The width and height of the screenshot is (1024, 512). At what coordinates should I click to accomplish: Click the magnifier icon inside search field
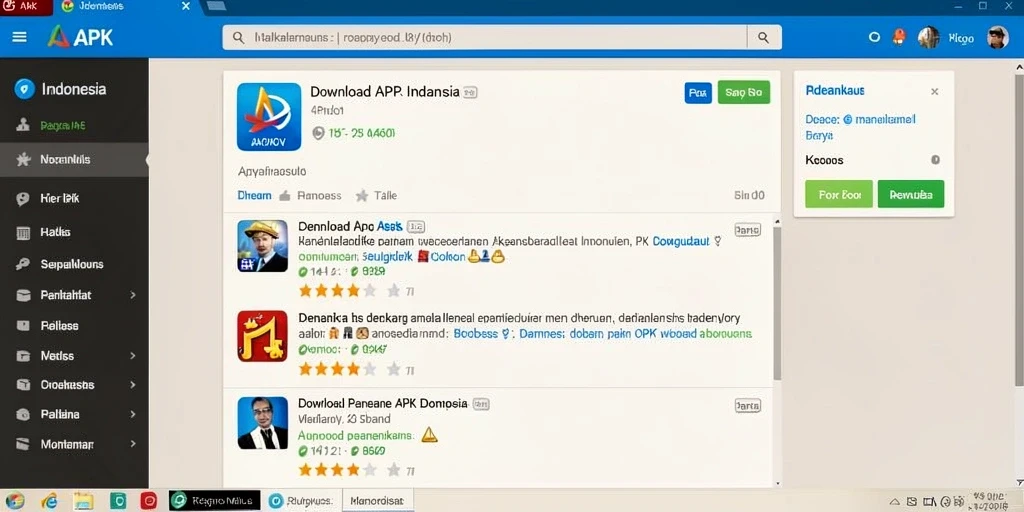(239, 38)
